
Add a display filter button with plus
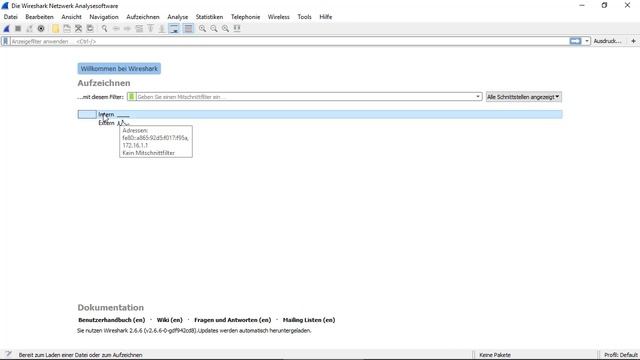coord(633,41)
